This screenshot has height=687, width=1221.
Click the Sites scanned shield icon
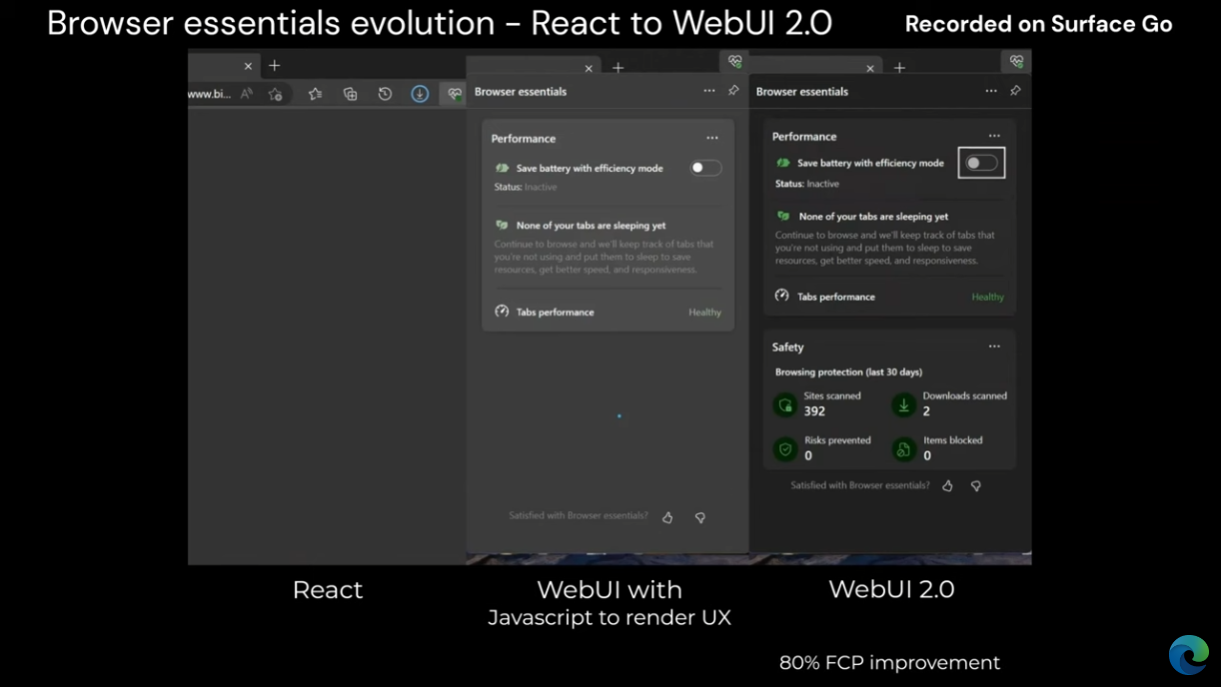(786, 404)
